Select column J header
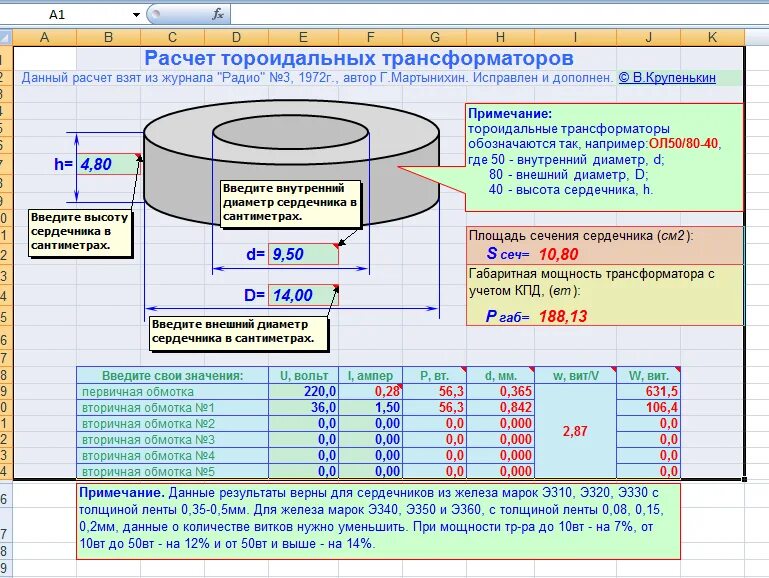 coord(648,37)
